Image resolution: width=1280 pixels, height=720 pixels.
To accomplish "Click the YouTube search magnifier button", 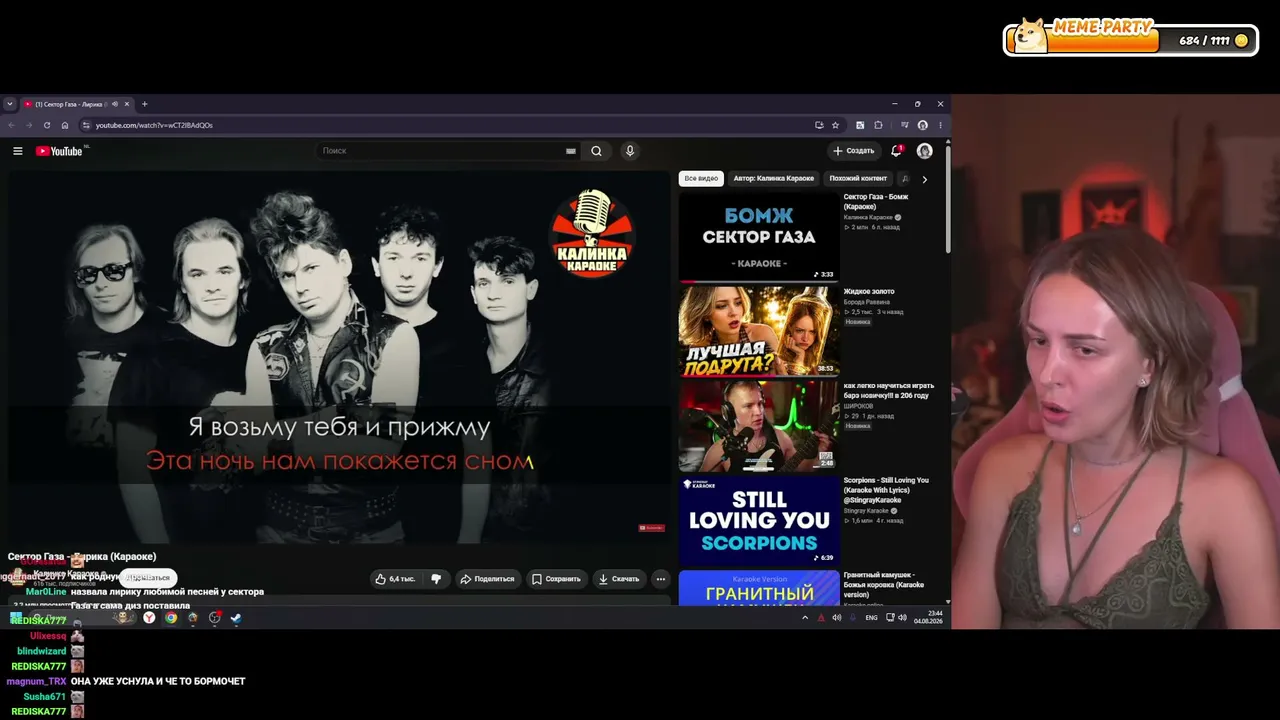I will point(596,151).
